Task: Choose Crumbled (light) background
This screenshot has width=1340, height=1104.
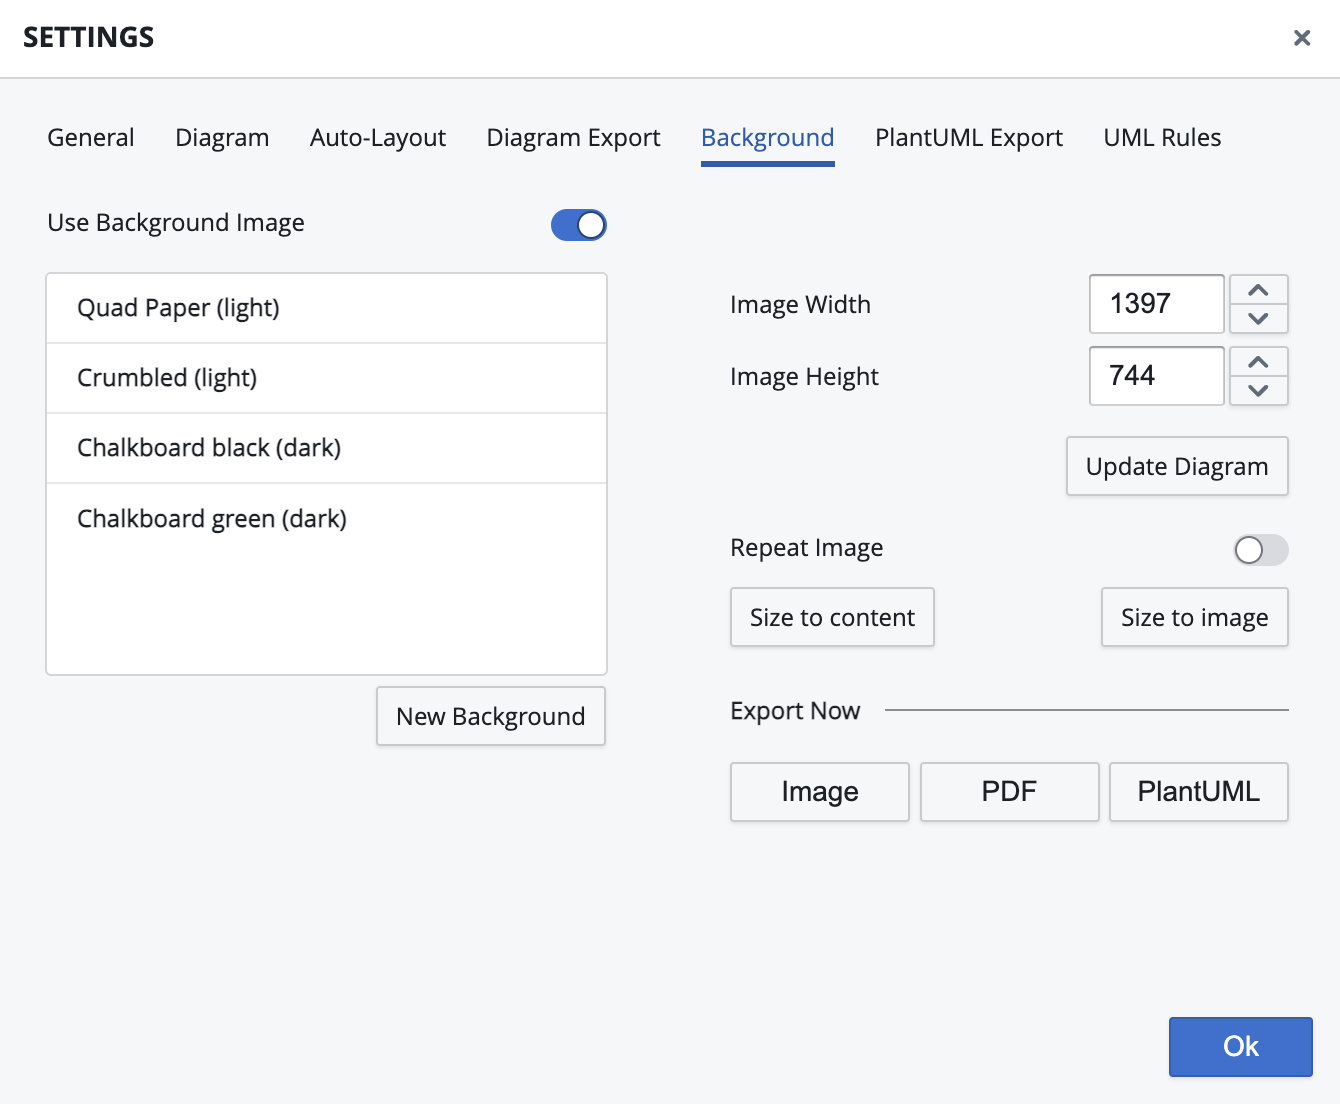Action: 326,378
